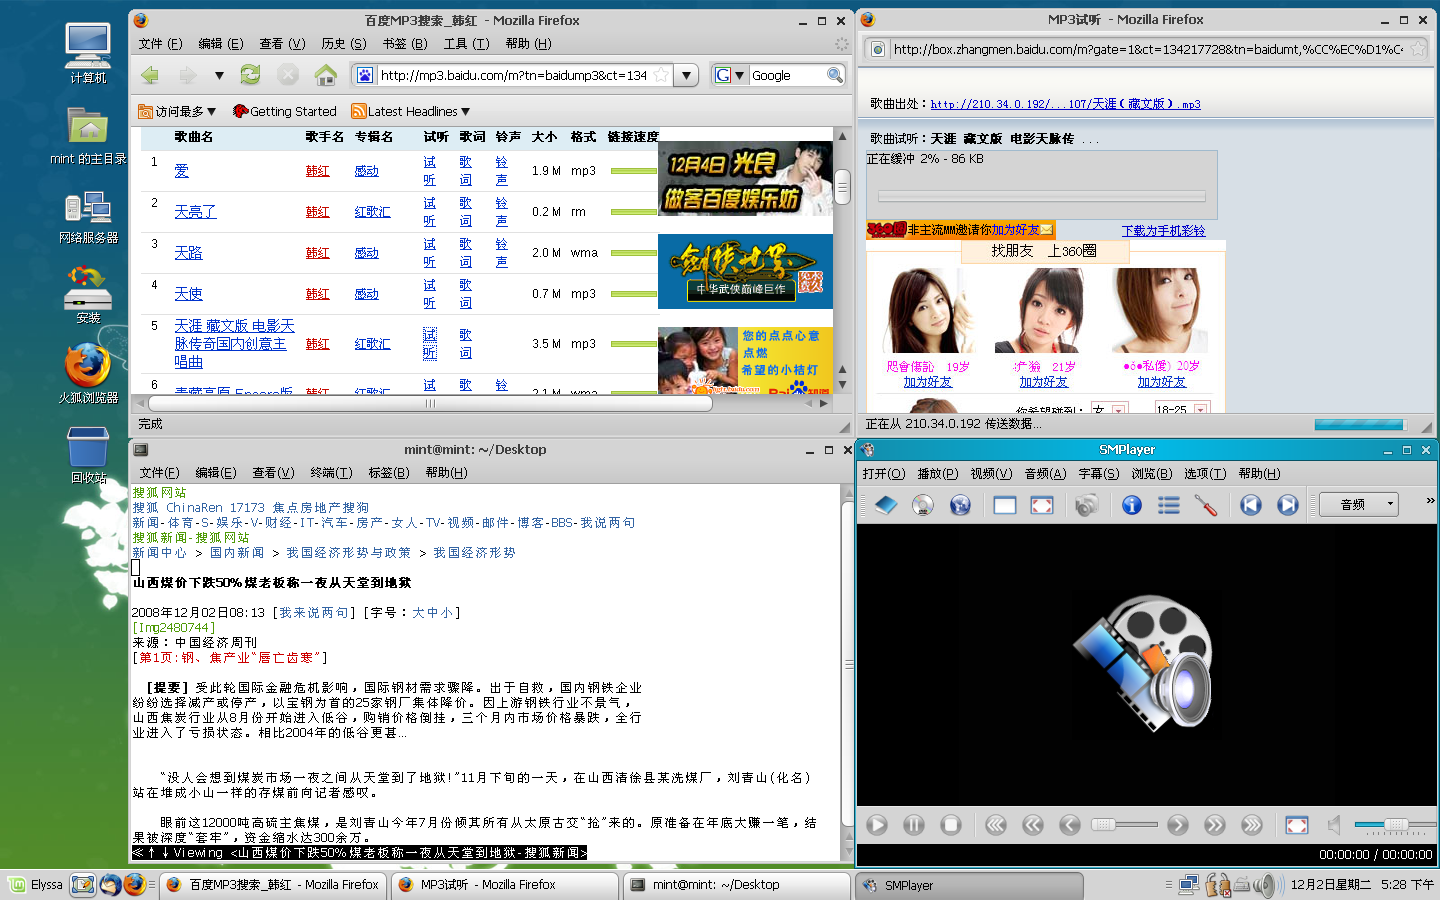Adjust the SMPlayer seek slider
1440x900 pixels.
coord(1123,825)
